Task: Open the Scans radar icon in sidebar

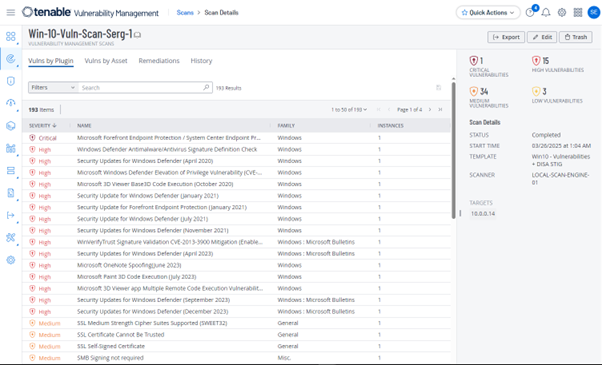Action: pos(11,59)
